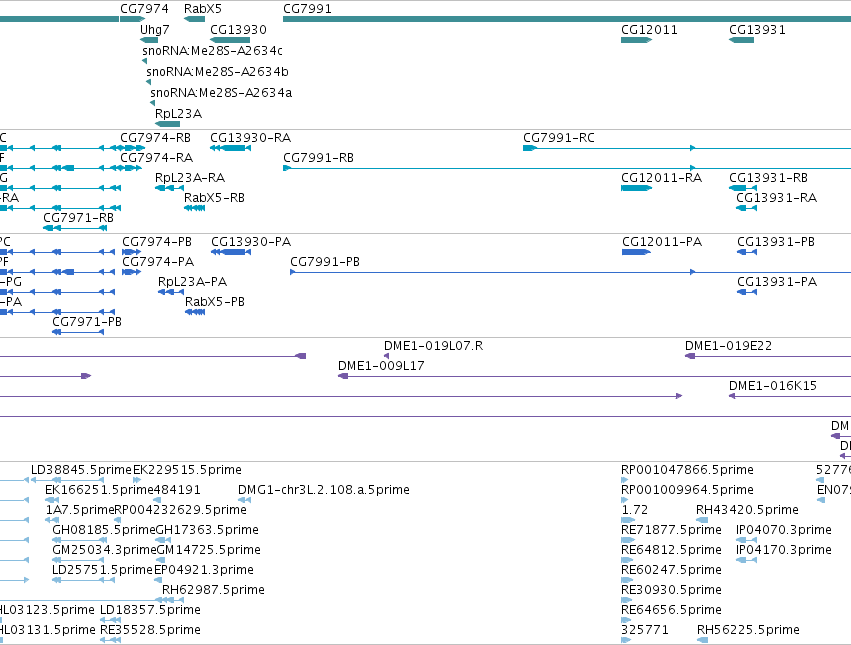This screenshot has width=851, height=645.
Task: Click EST RE35528.5prime
Action: (x=150, y=630)
